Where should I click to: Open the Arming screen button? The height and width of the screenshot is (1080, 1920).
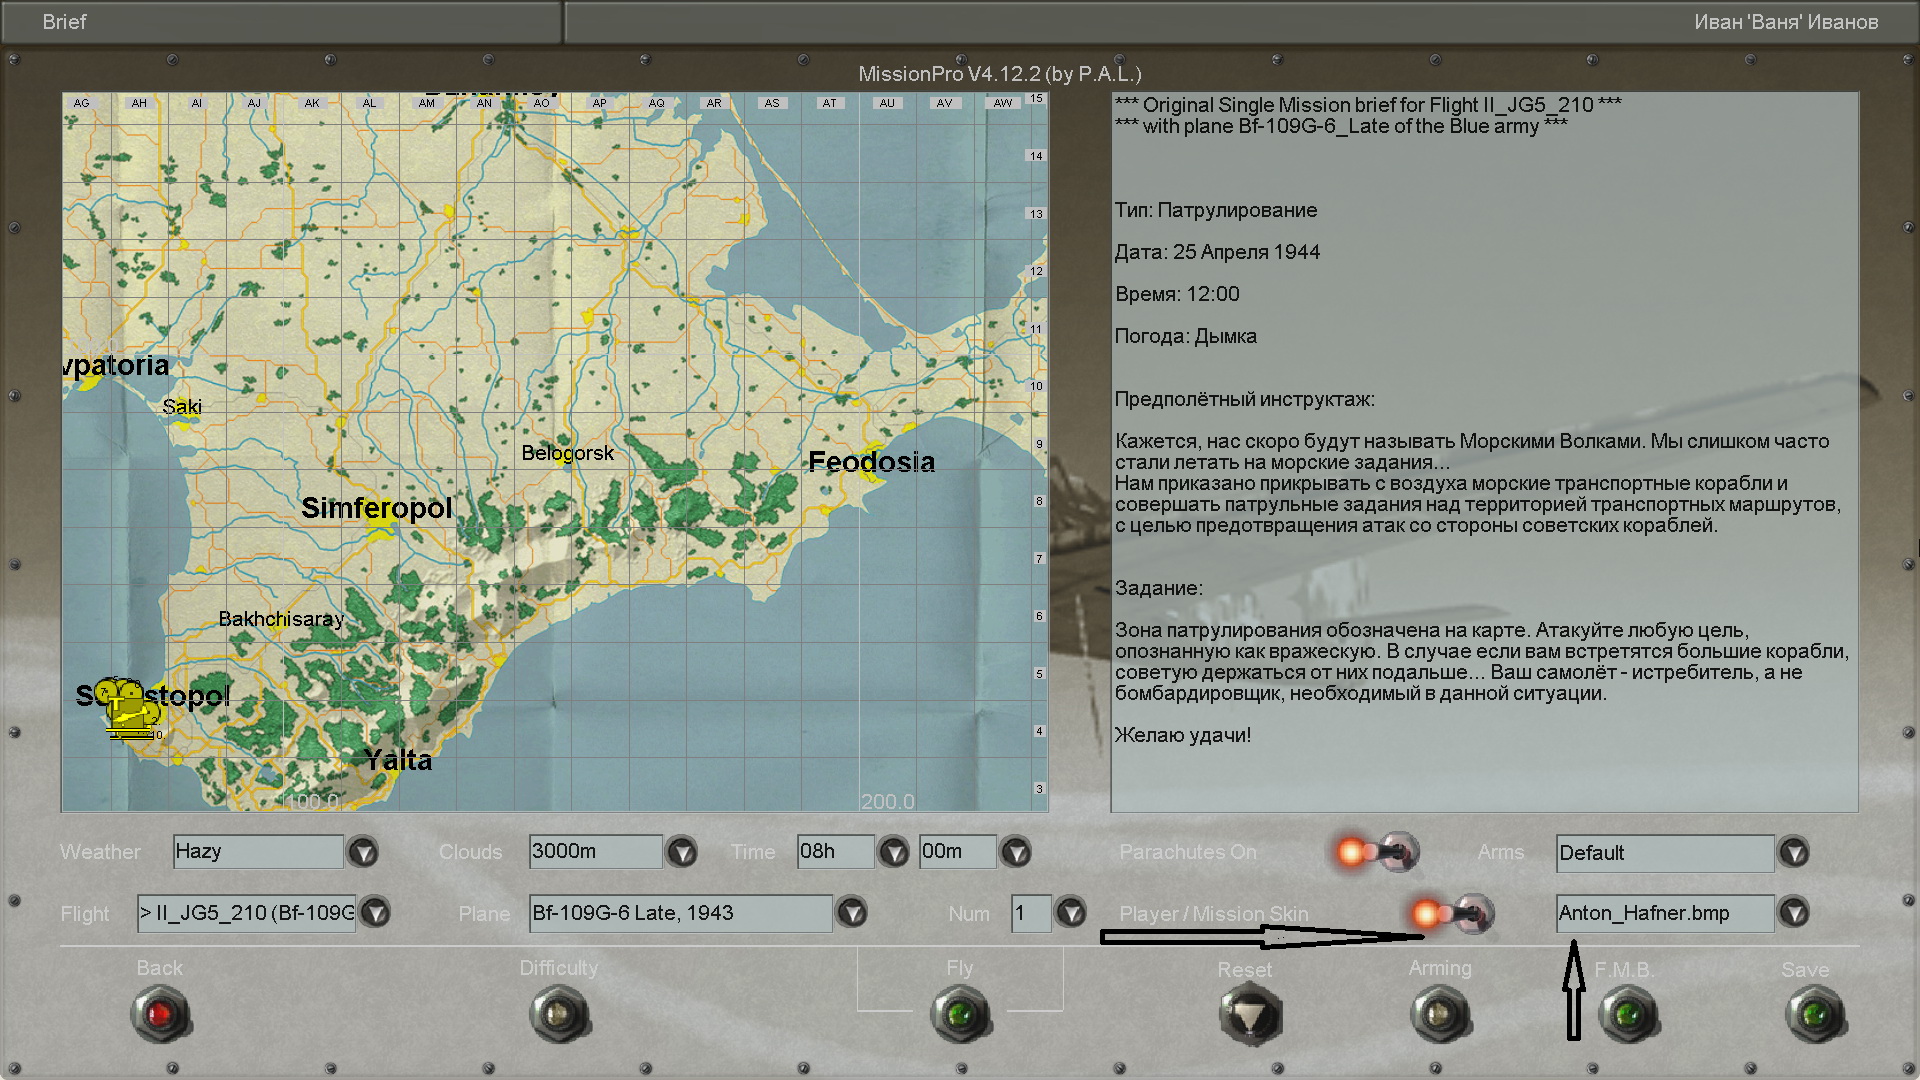coord(1439,1014)
